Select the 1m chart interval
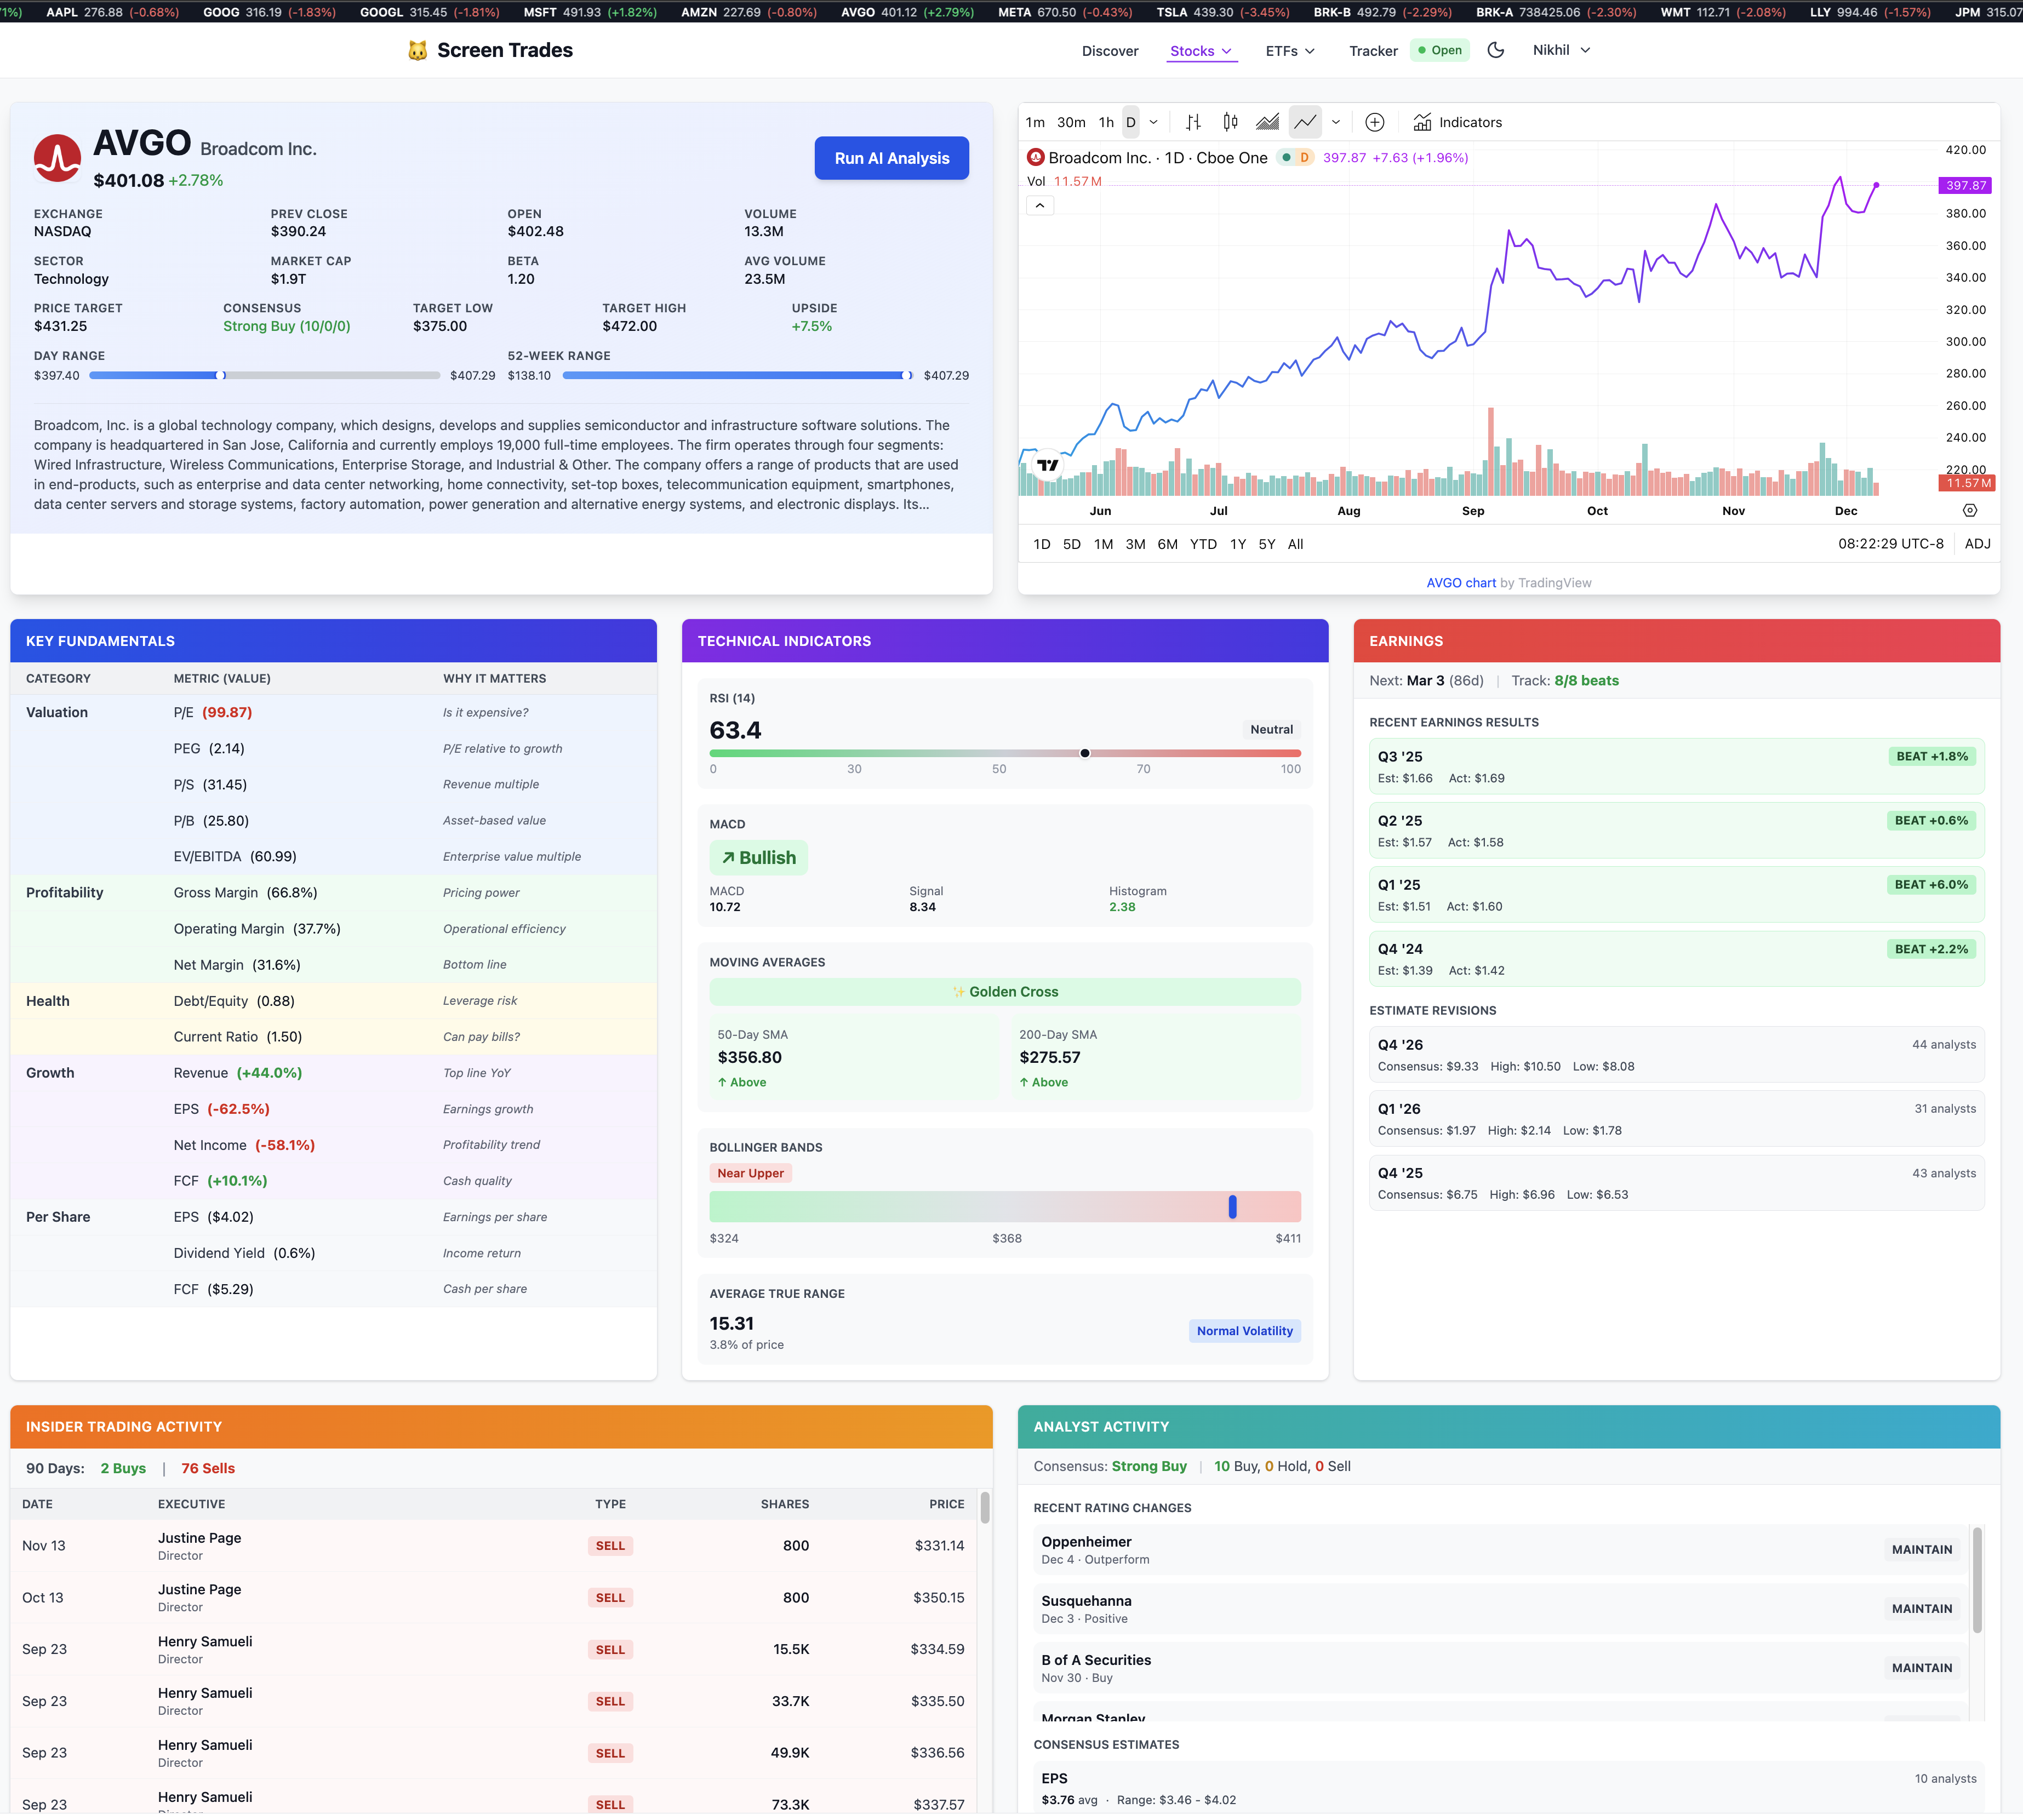 1035,122
